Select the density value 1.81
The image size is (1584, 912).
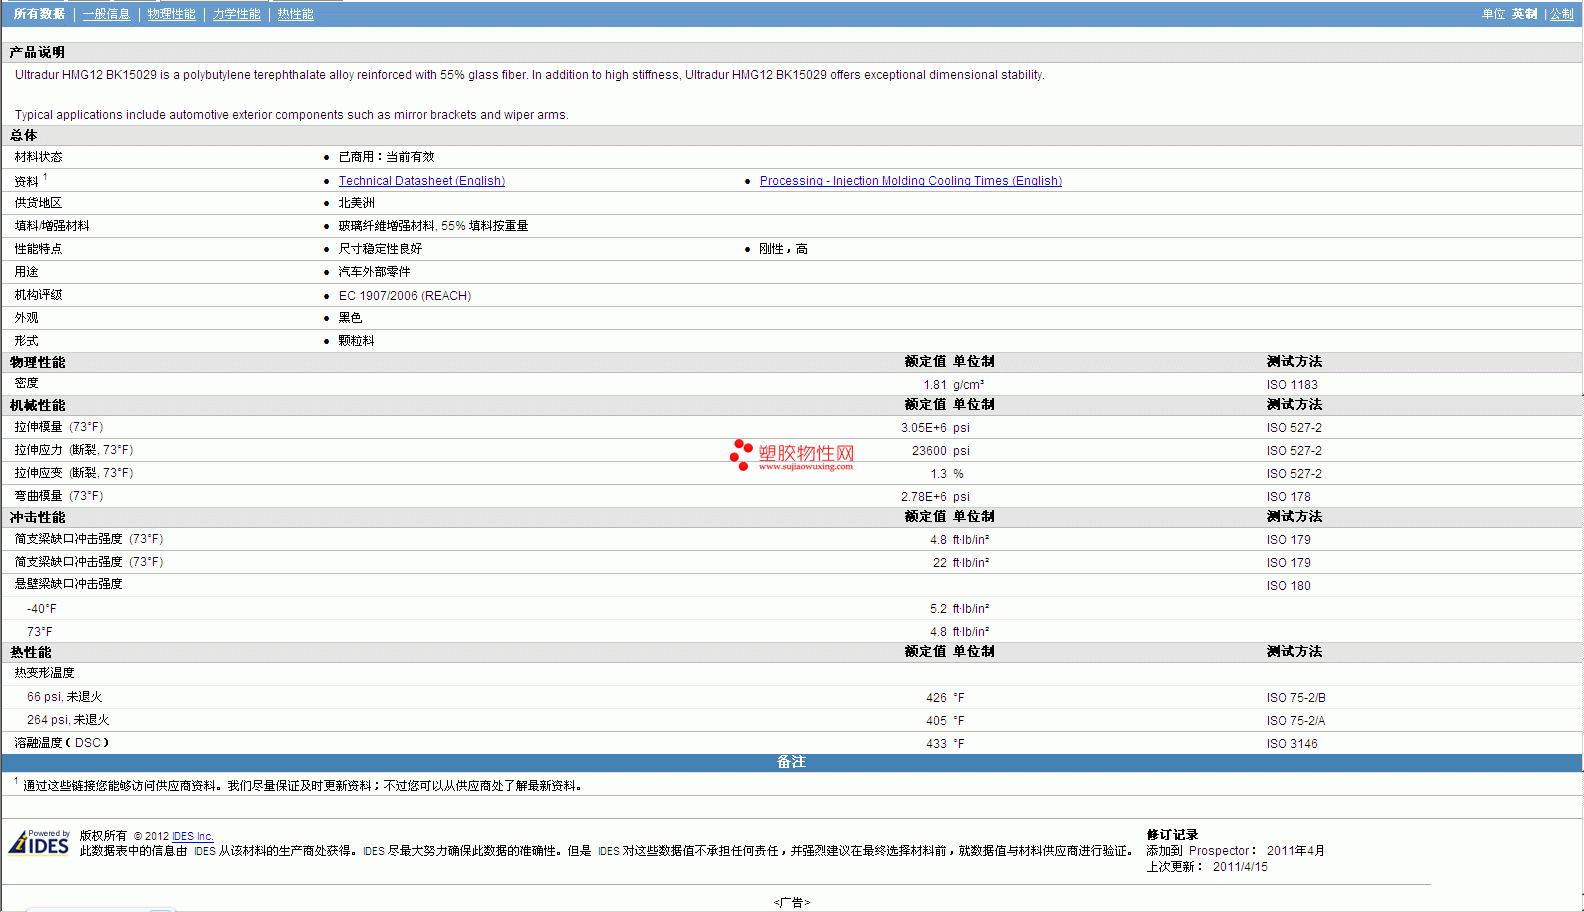935,385
